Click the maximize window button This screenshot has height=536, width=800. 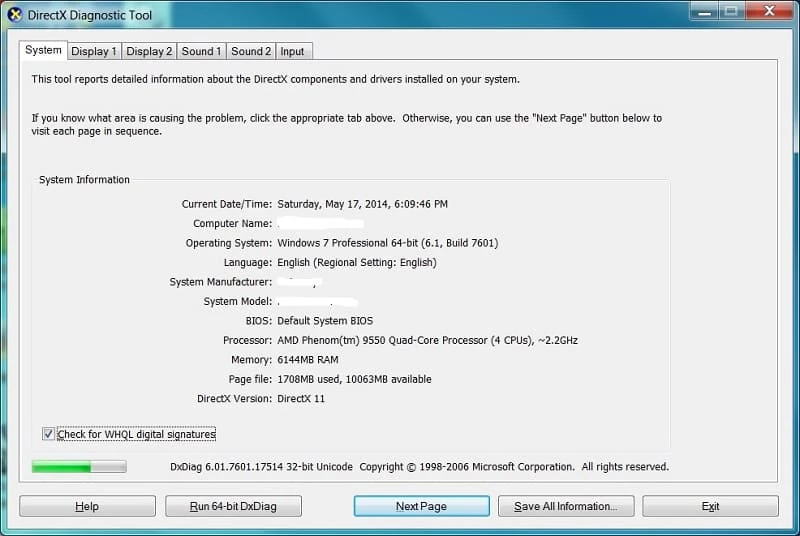tap(732, 12)
